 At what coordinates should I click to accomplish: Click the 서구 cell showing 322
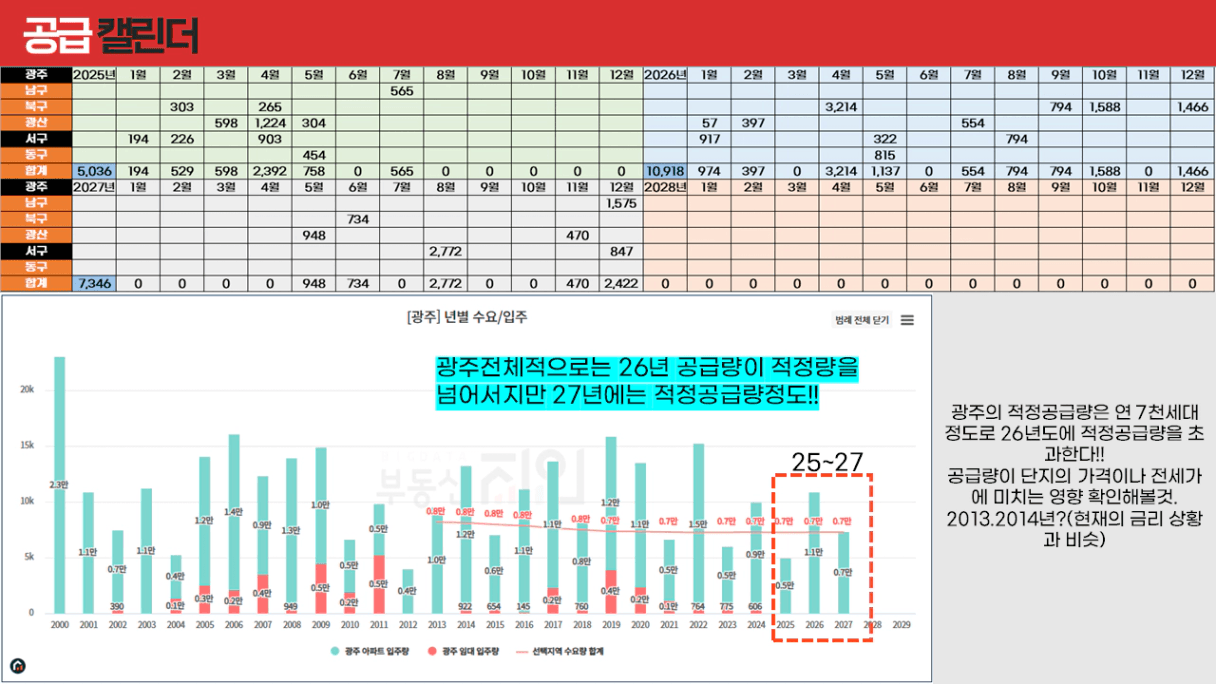[885, 139]
